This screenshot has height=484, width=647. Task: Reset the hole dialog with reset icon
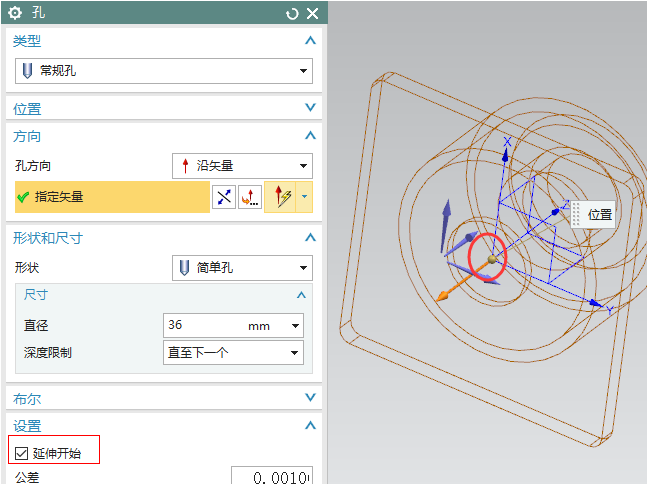click(292, 13)
